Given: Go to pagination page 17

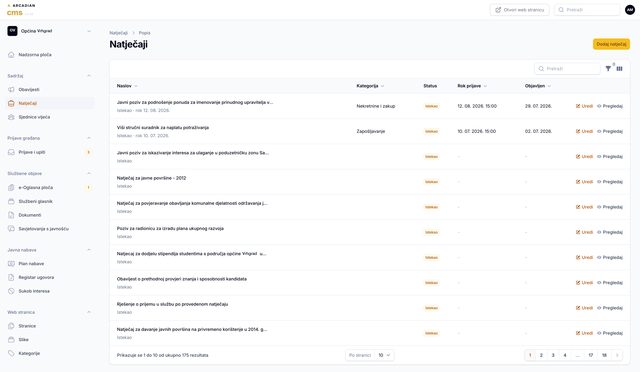Looking at the screenshot, I should click(x=591, y=355).
